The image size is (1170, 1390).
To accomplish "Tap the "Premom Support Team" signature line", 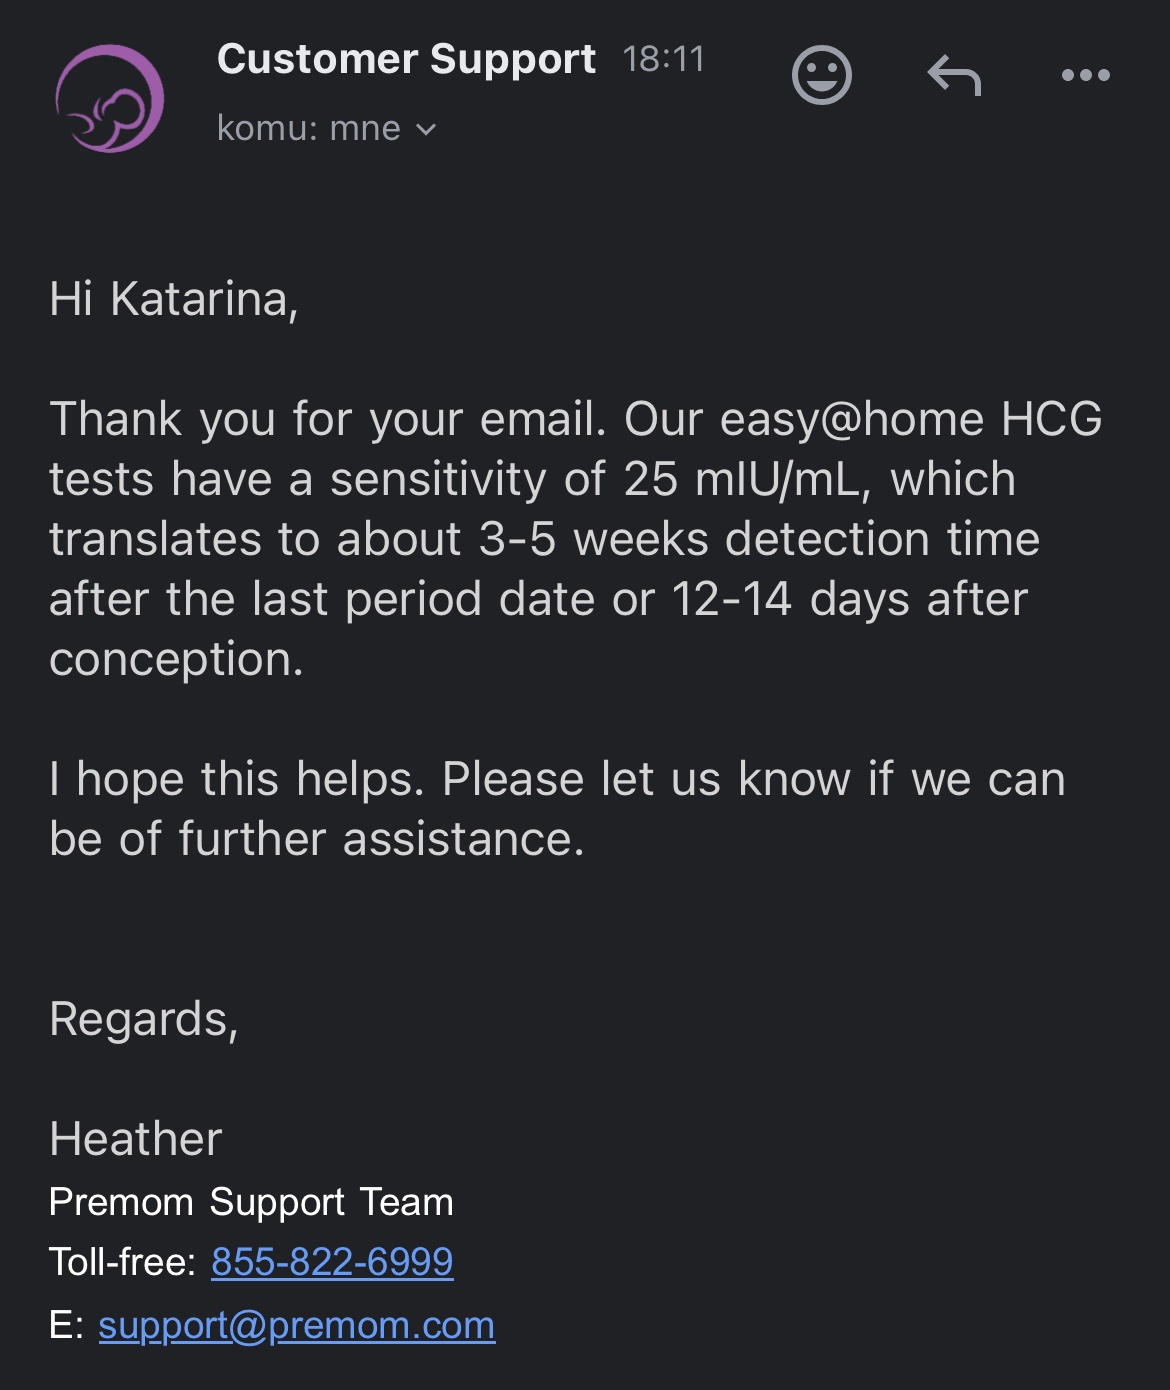I will click(x=251, y=1202).
